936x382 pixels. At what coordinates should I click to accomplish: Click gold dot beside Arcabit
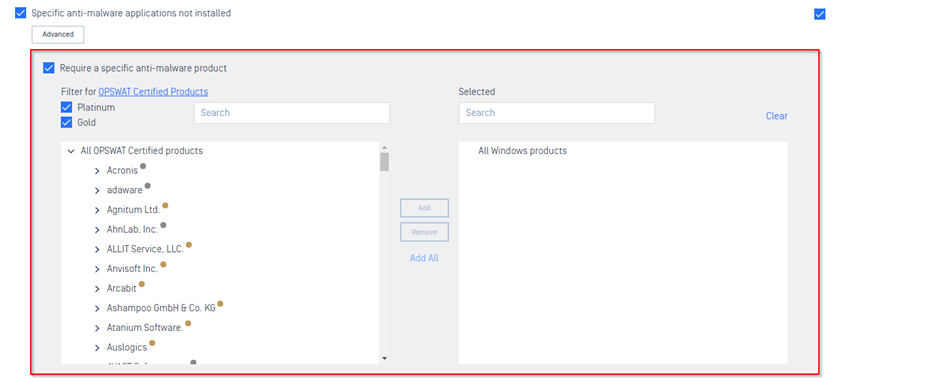click(141, 284)
